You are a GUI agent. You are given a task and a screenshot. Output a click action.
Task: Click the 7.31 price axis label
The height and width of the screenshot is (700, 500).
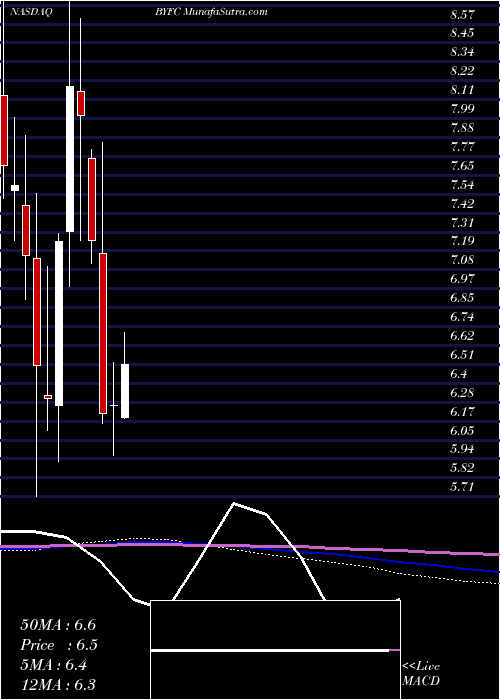coord(462,223)
